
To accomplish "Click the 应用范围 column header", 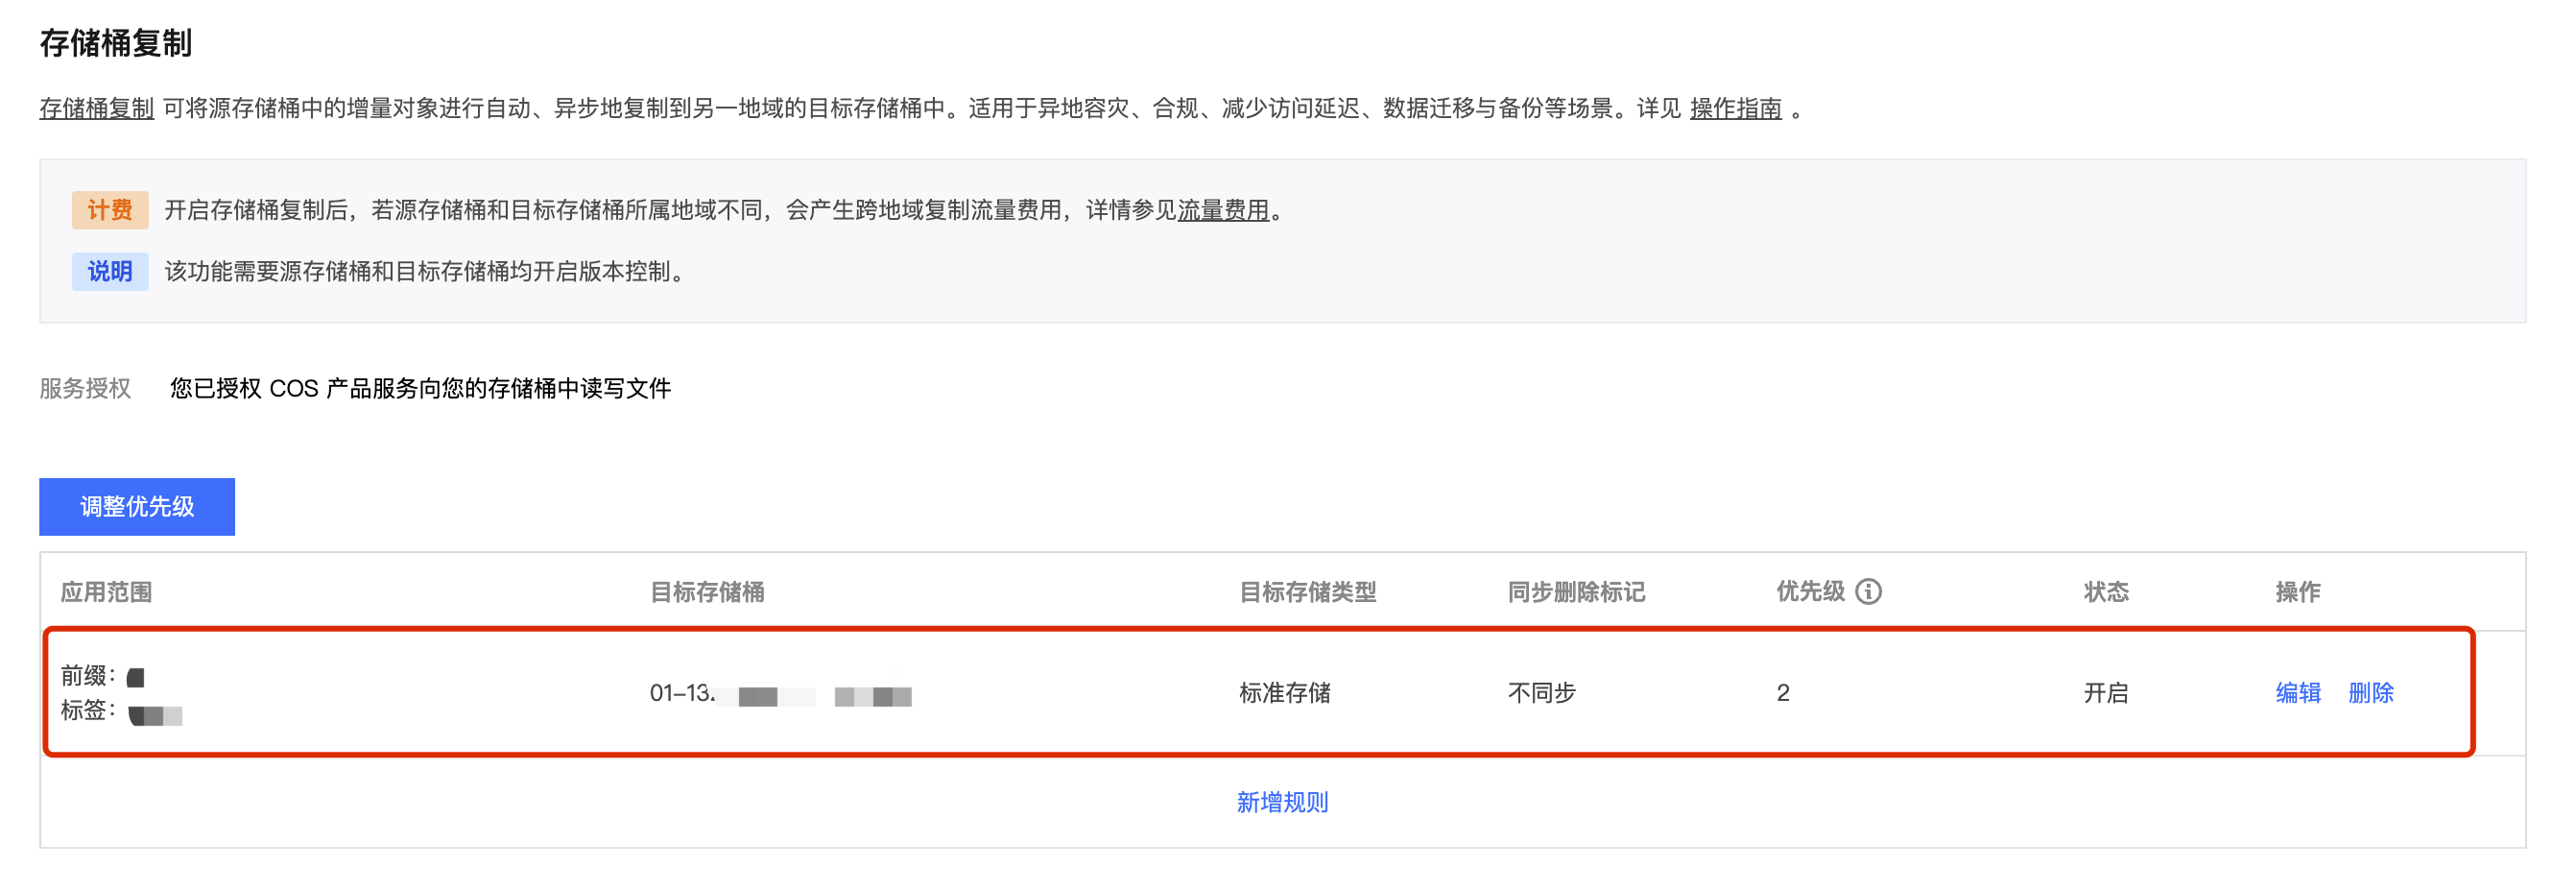I will point(106,592).
